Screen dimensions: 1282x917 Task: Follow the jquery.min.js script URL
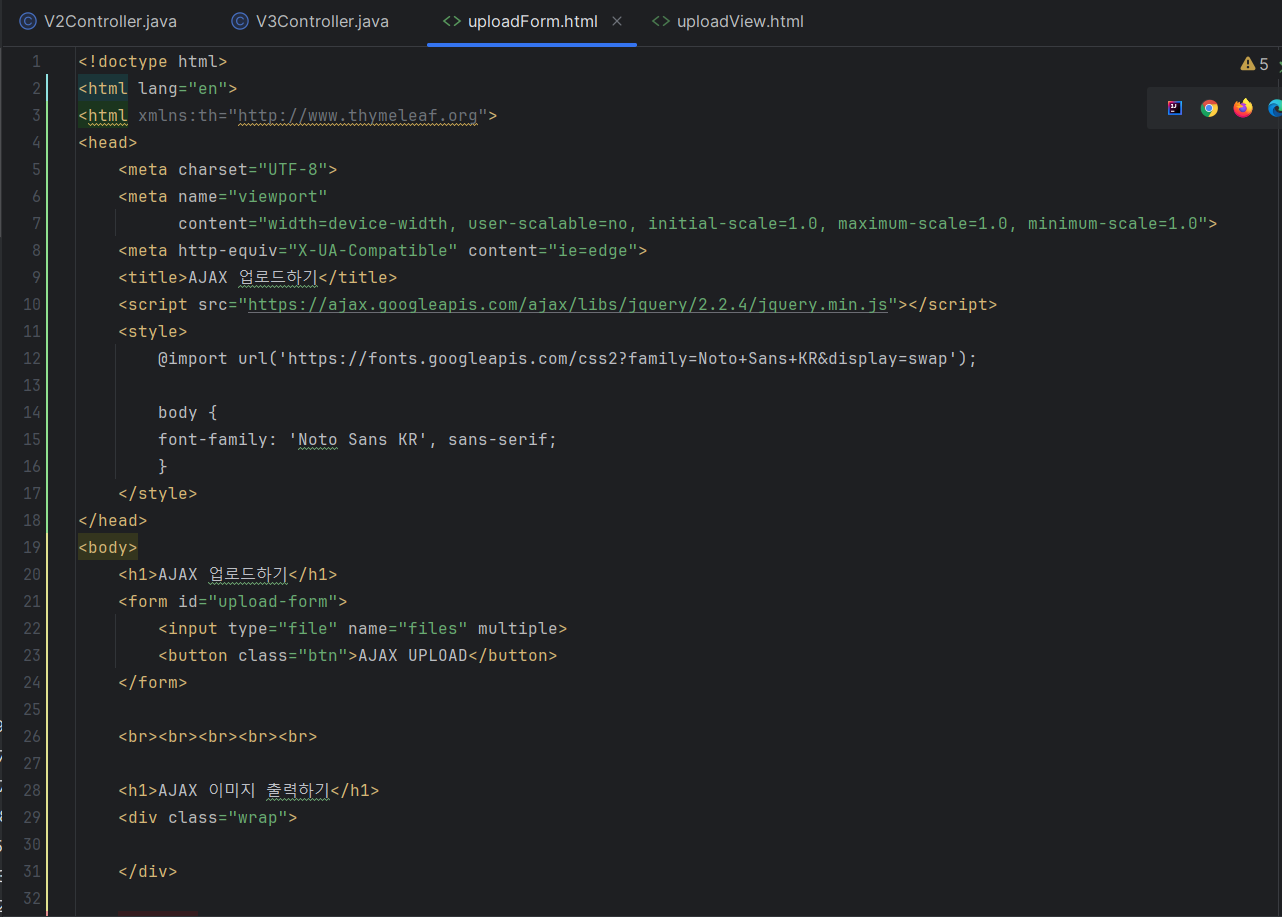[568, 305]
